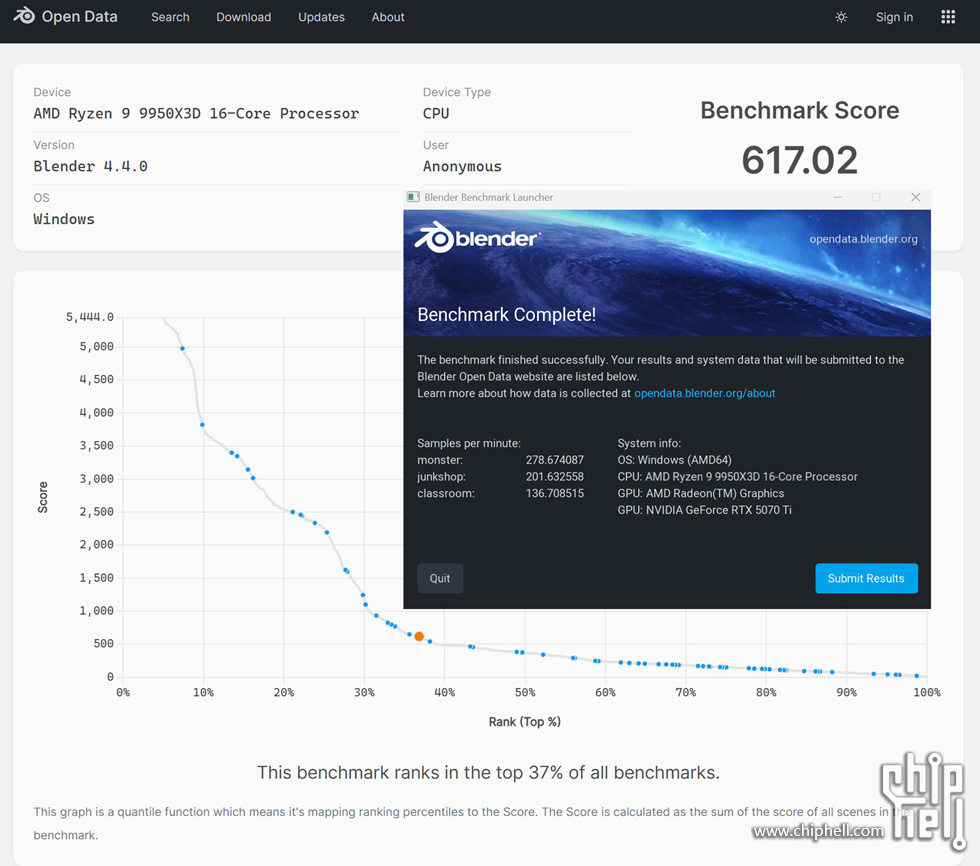Screen dimensions: 980x866
Task: Click the Blender Benchmark Launcher title icon
Action: pos(413,197)
